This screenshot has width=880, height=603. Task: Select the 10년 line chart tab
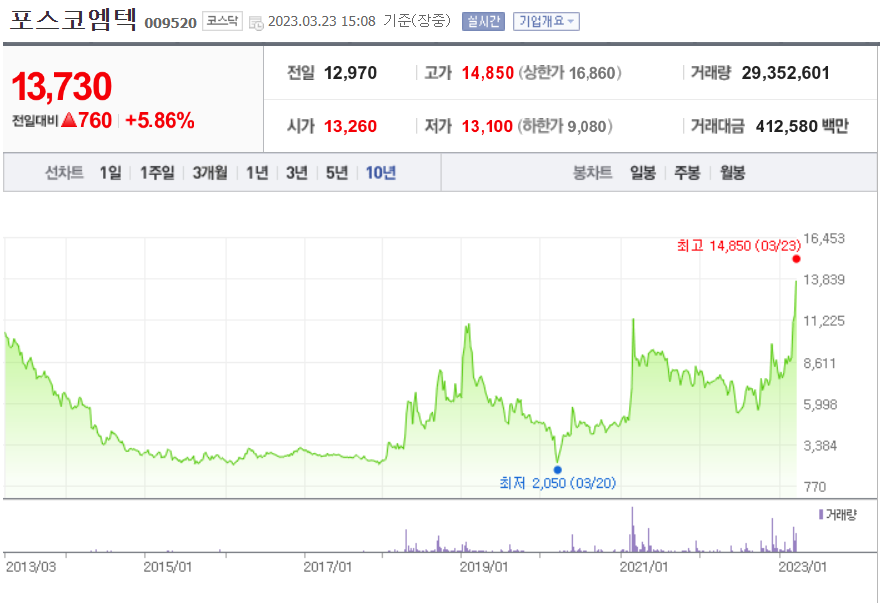coord(381,173)
